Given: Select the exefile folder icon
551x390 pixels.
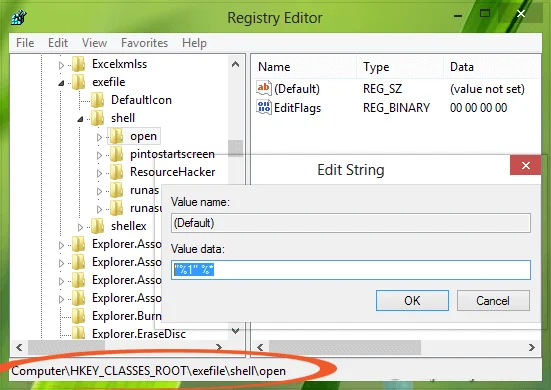Looking at the screenshot, I should coord(79,82).
